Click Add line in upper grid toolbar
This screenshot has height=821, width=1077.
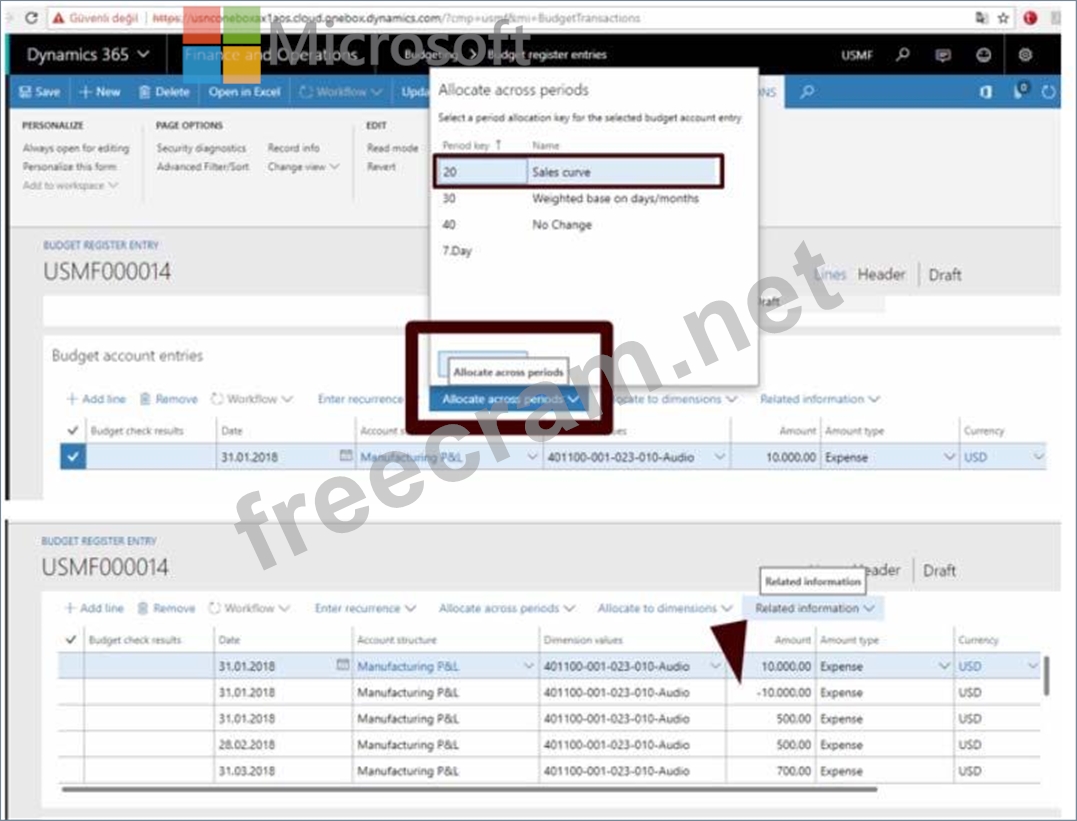coord(96,399)
